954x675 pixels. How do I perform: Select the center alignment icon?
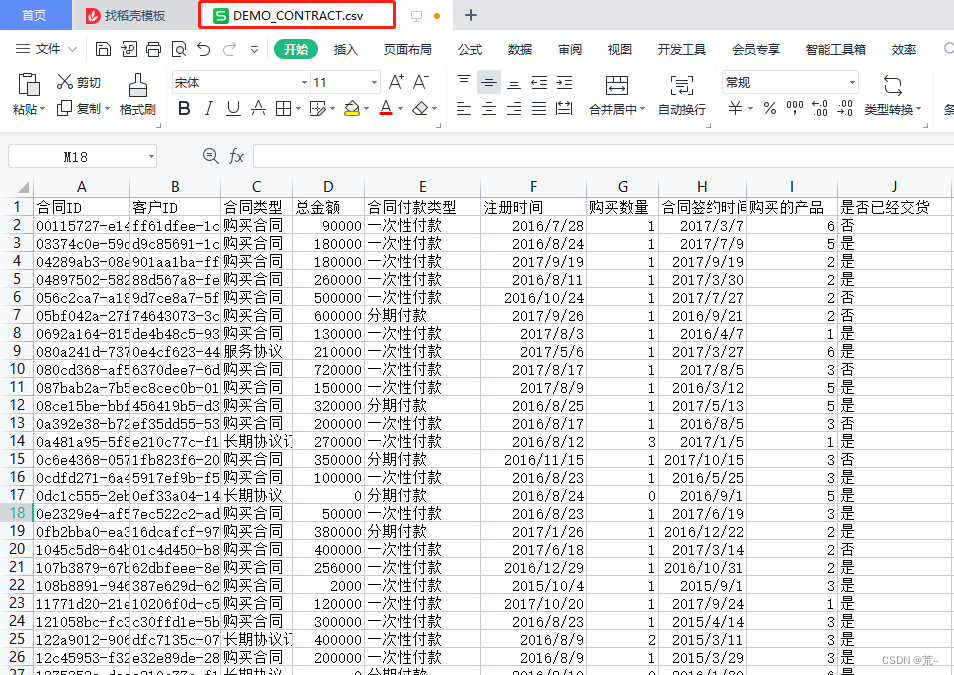pos(489,108)
